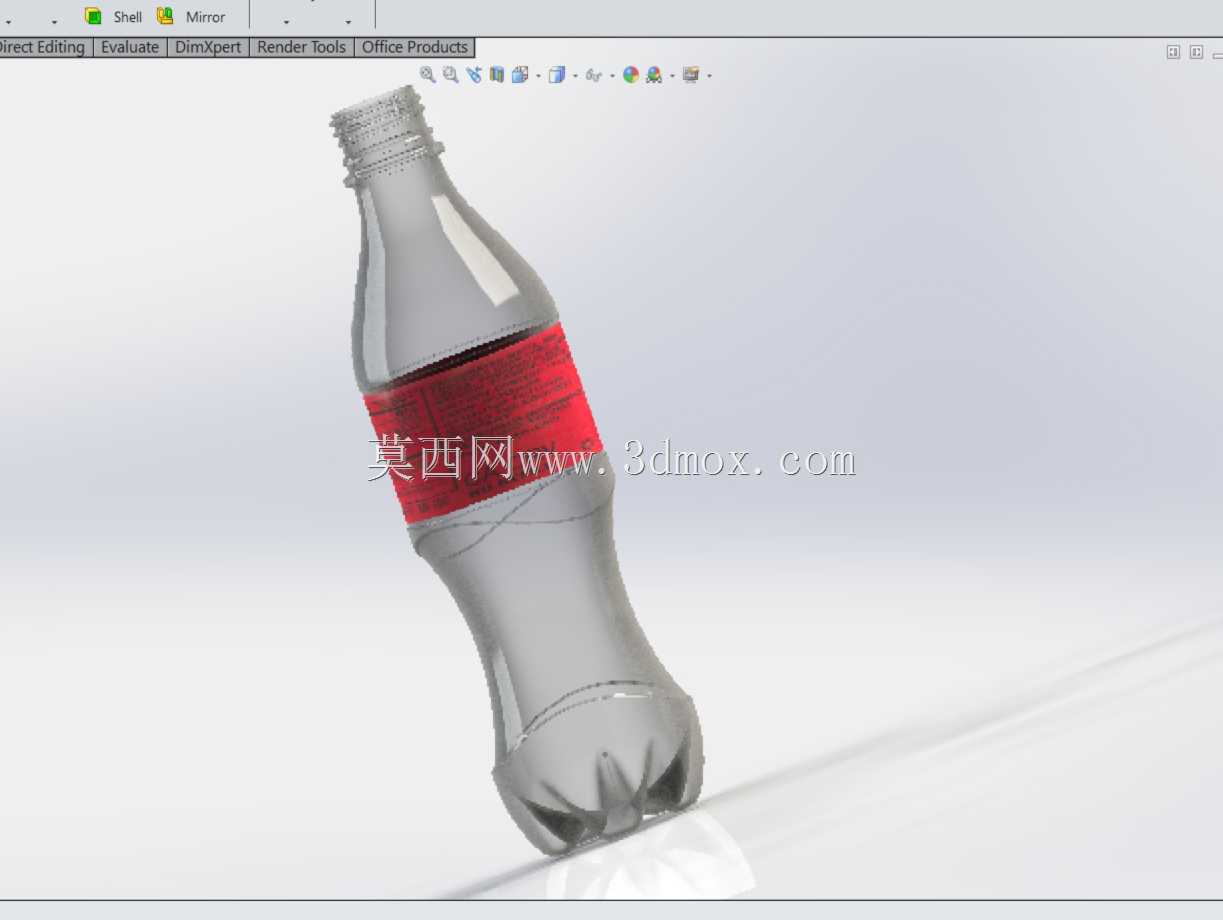Click the View Orientation icon
This screenshot has height=920, width=1223.
pyautogui.click(x=519, y=74)
